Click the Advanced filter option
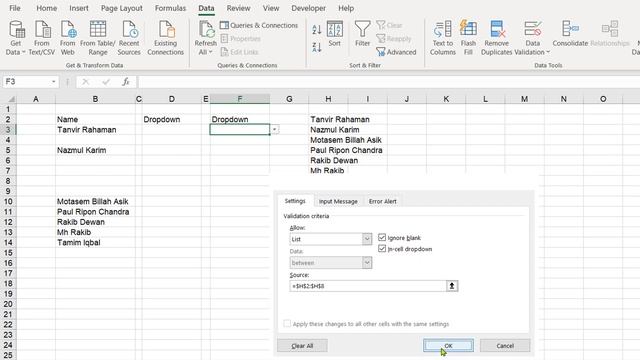This screenshot has height=360, width=640. [x=396, y=52]
